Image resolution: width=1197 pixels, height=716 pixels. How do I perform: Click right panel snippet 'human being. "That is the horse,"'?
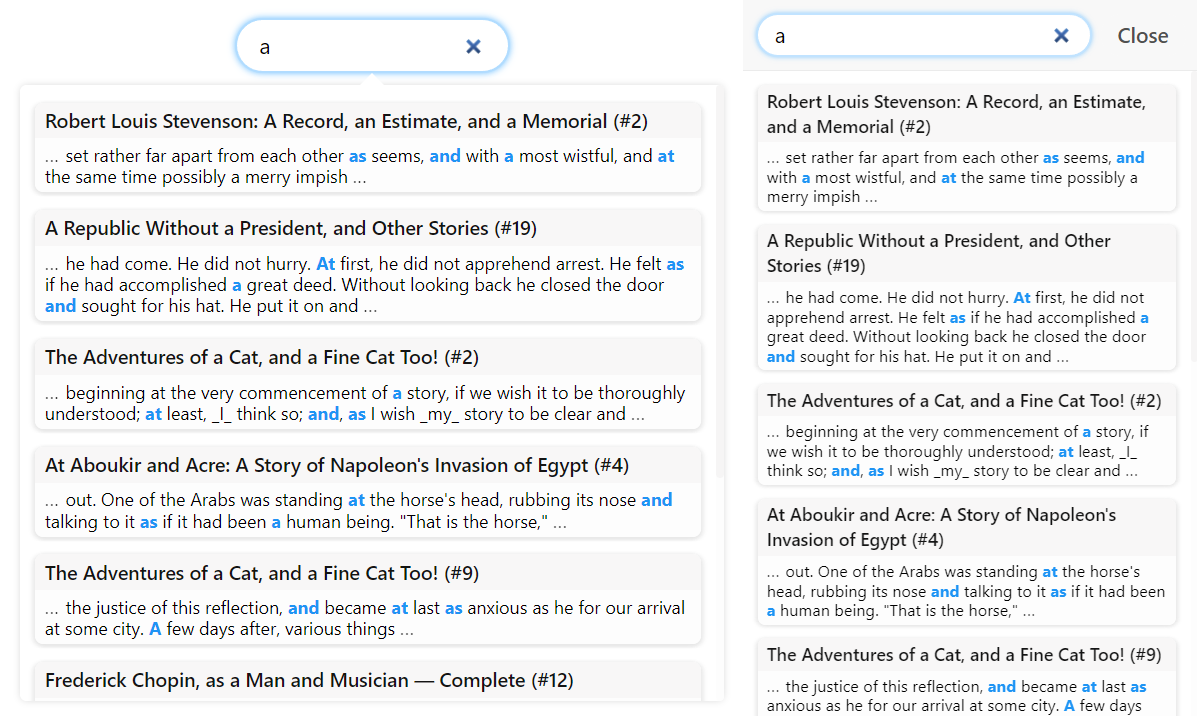click(x=899, y=611)
